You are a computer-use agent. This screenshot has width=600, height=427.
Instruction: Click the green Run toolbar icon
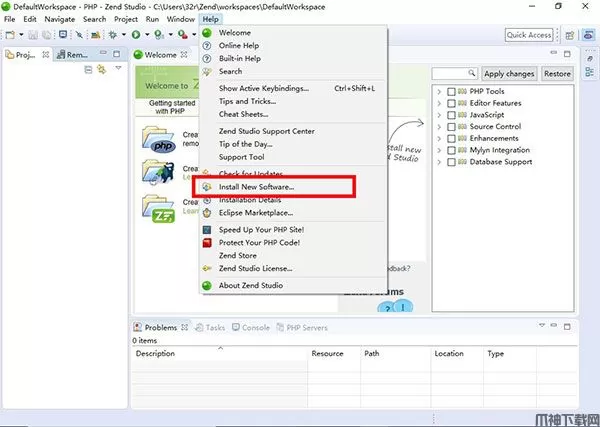(134, 35)
